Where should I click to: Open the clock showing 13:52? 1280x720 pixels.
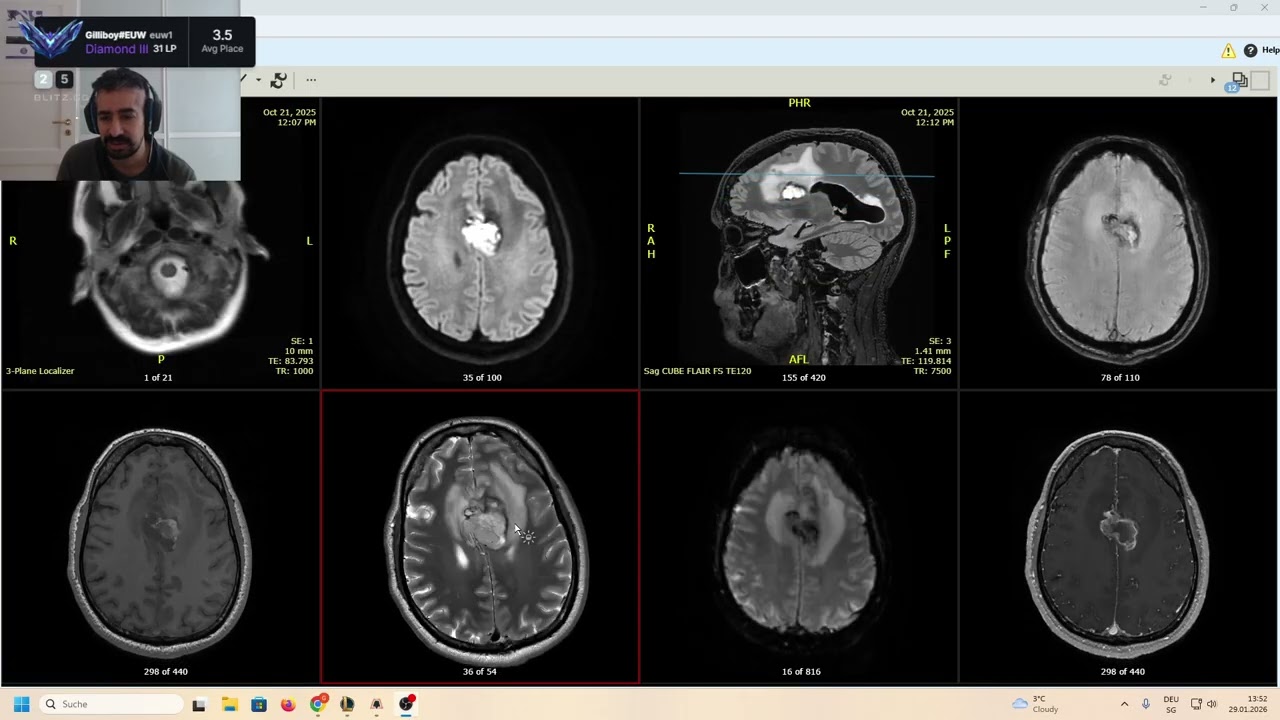(x=1248, y=704)
